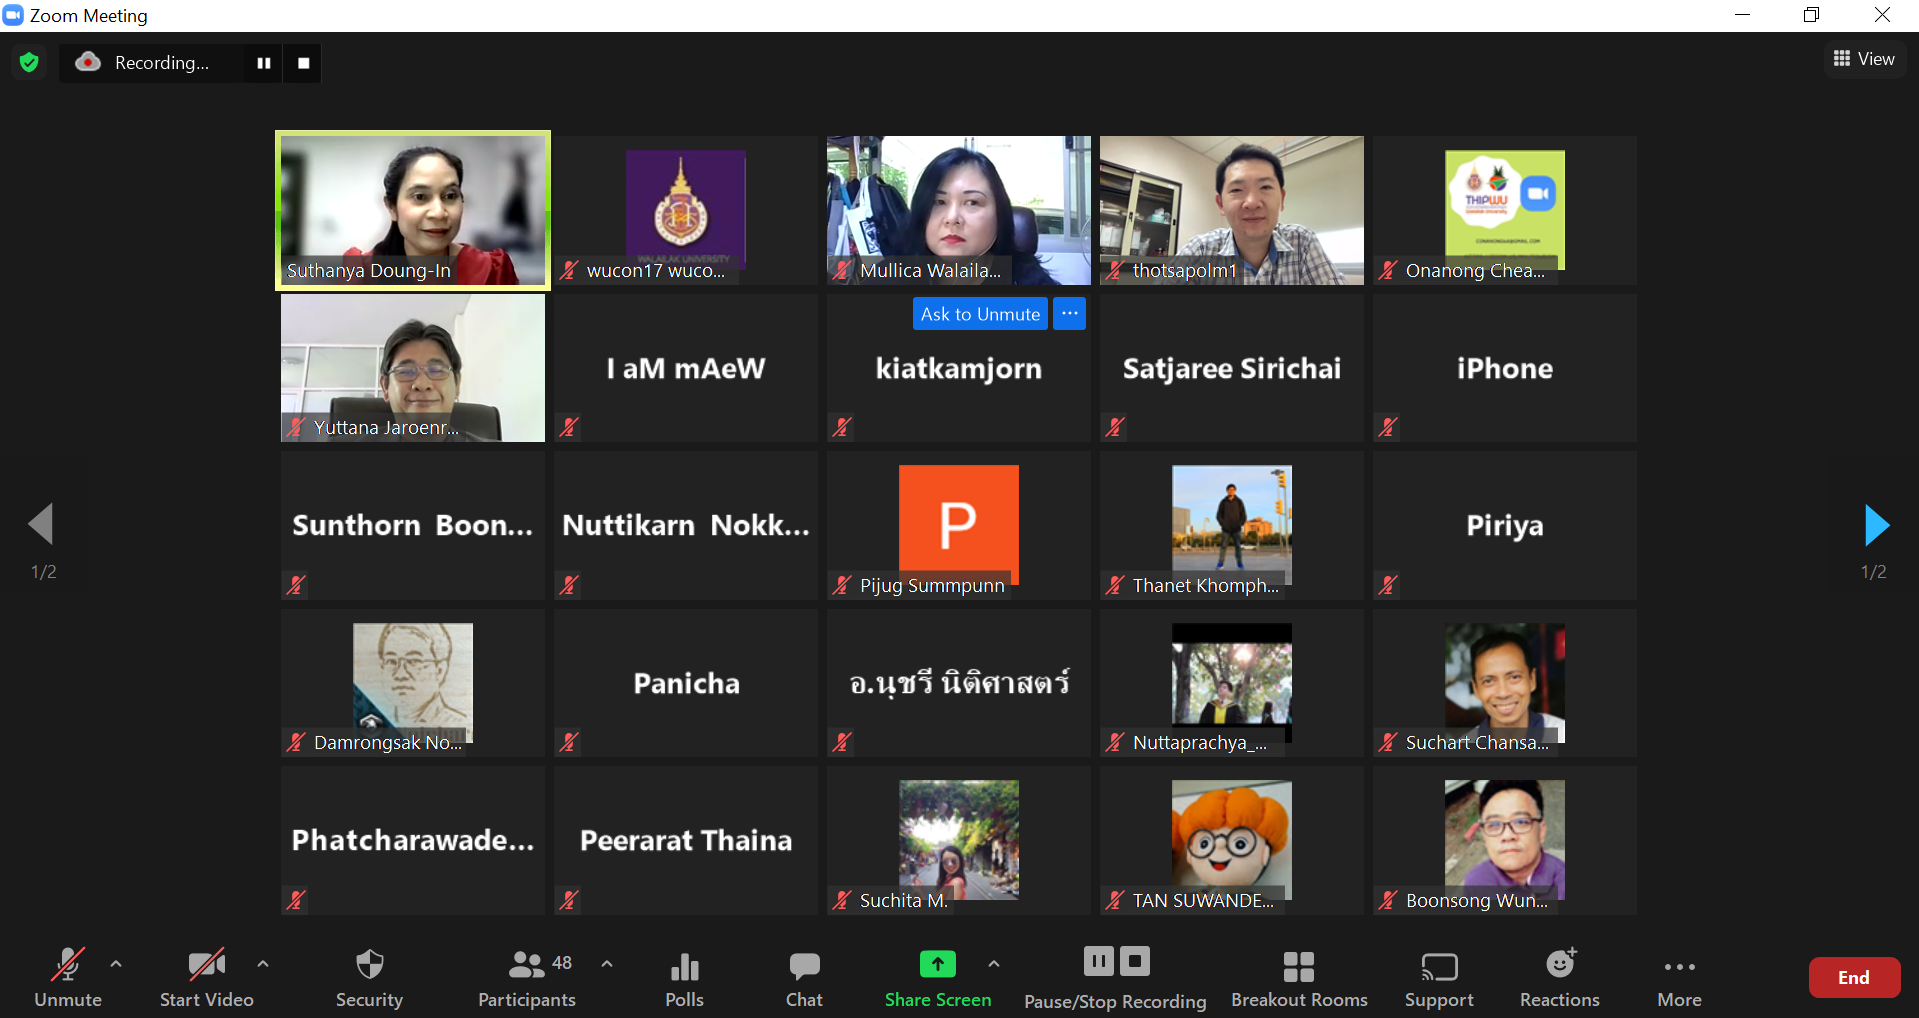Select Nuttaprachya participant tile
The image size is (1919, 1018).
tap(1232, 683)
